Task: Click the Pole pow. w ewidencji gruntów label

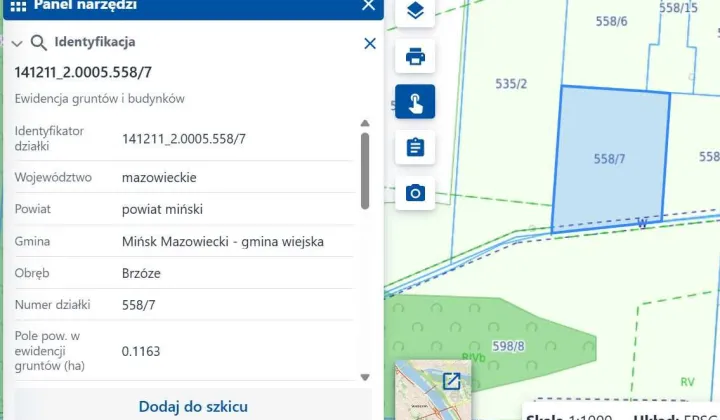Action: click(x=50, y=351)
